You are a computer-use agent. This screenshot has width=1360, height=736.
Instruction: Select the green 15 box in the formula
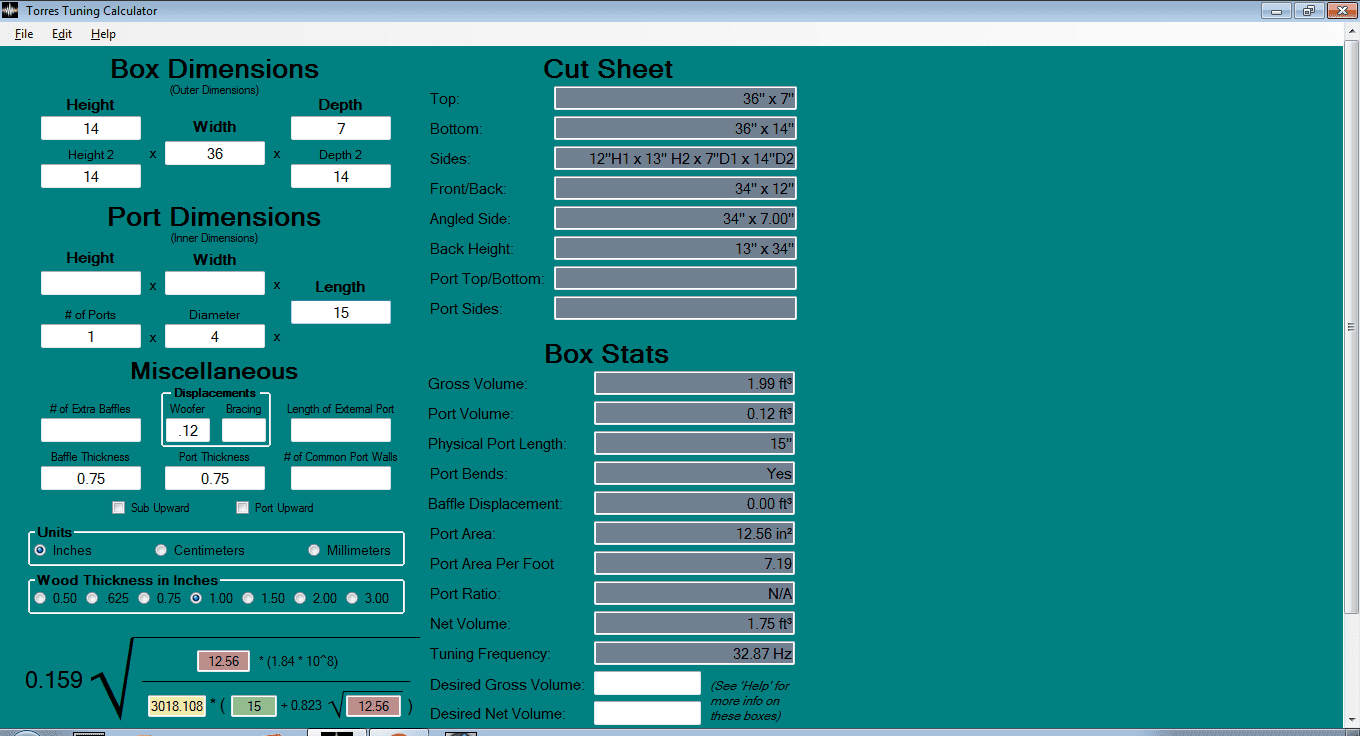point(254,706)
